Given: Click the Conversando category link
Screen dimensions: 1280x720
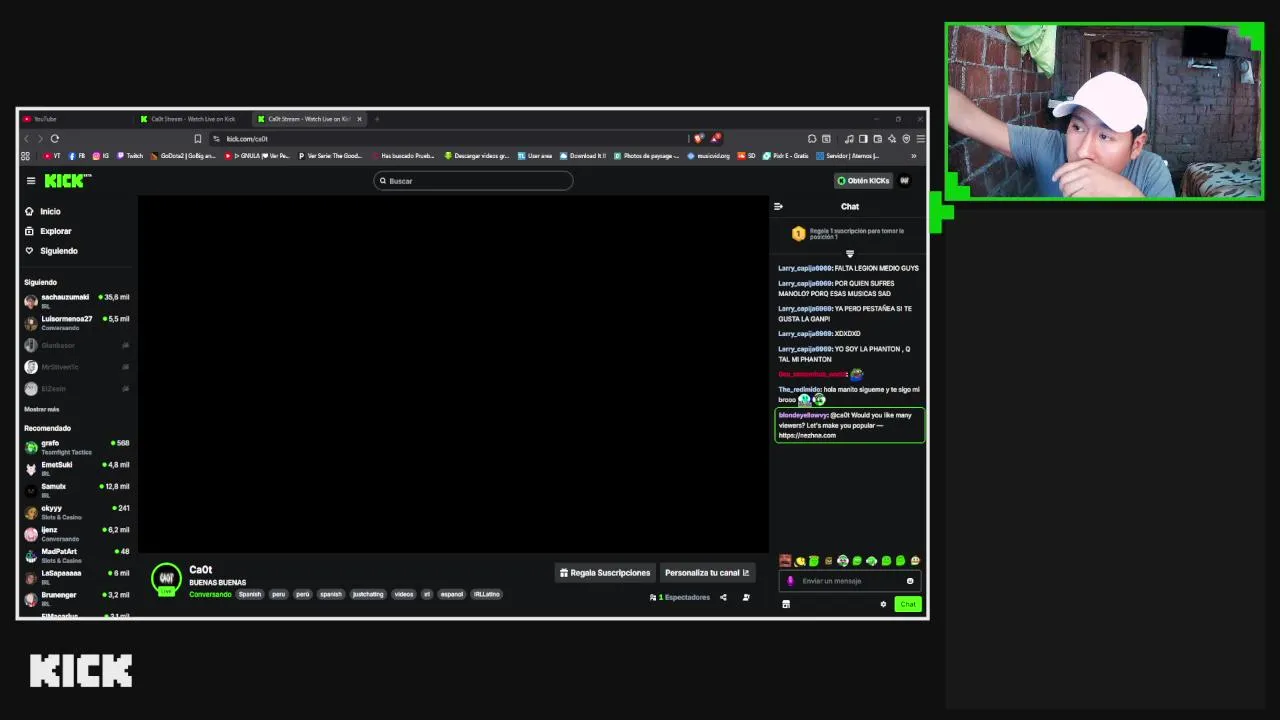Looking at the screenshot, I should pos(210,594).
